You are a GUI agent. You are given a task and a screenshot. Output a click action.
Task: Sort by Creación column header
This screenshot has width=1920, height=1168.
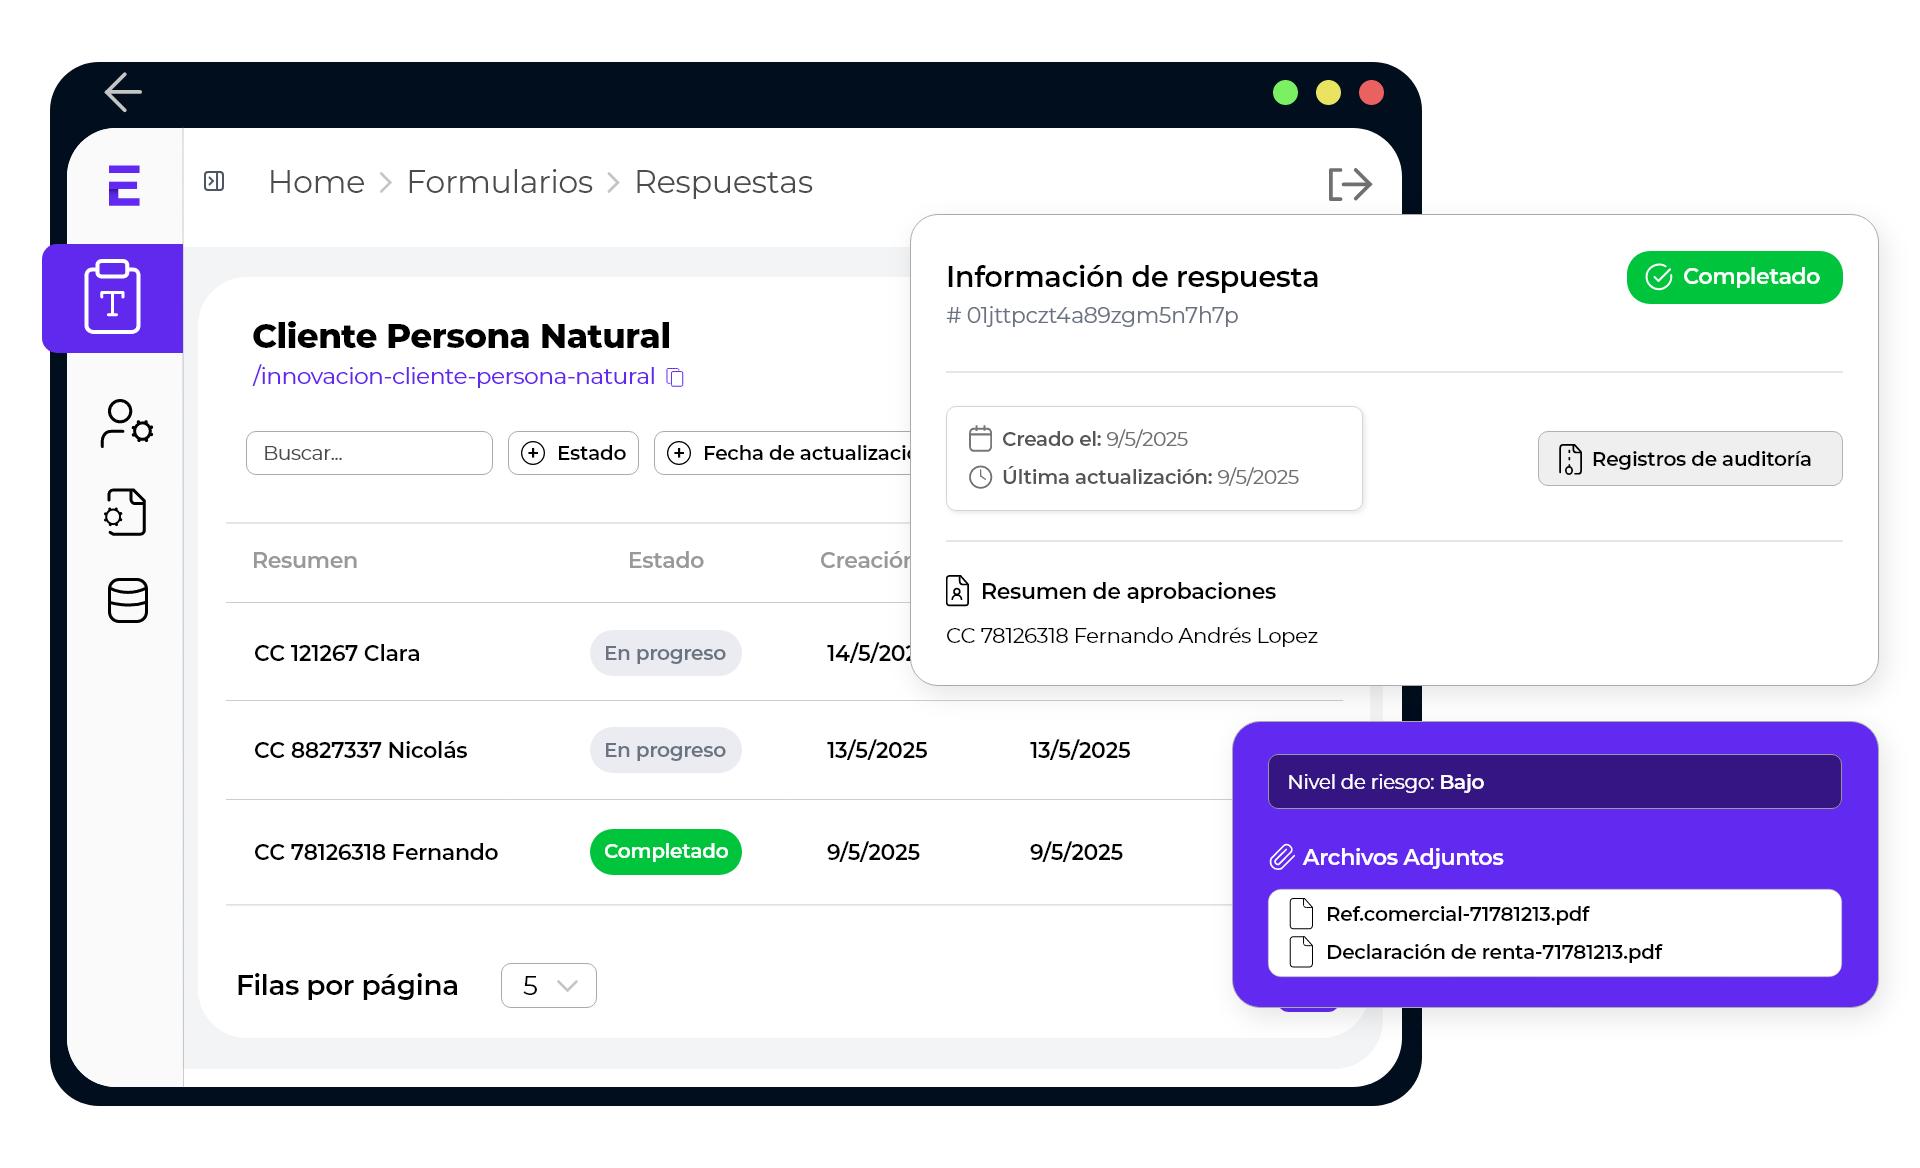[865, 560]
